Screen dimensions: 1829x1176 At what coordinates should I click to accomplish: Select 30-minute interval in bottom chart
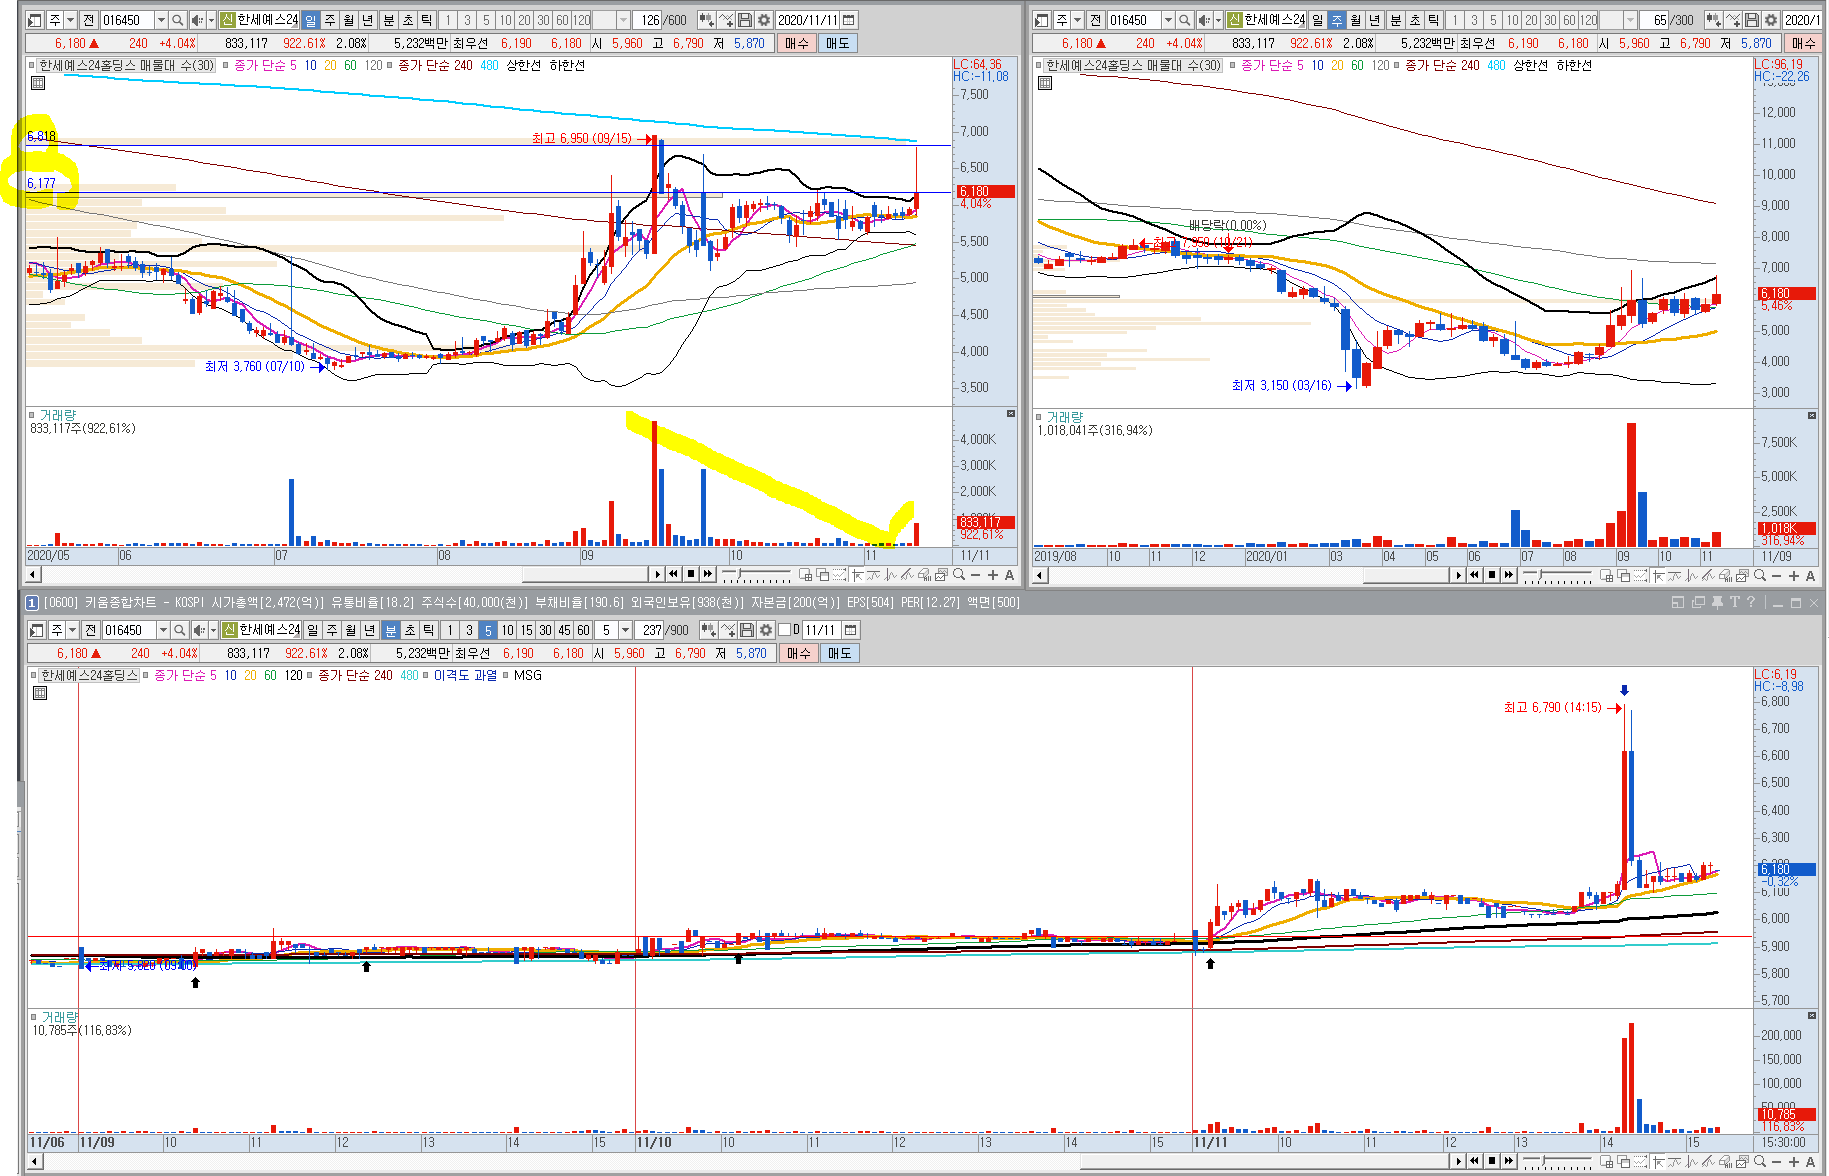pos(545,630)
